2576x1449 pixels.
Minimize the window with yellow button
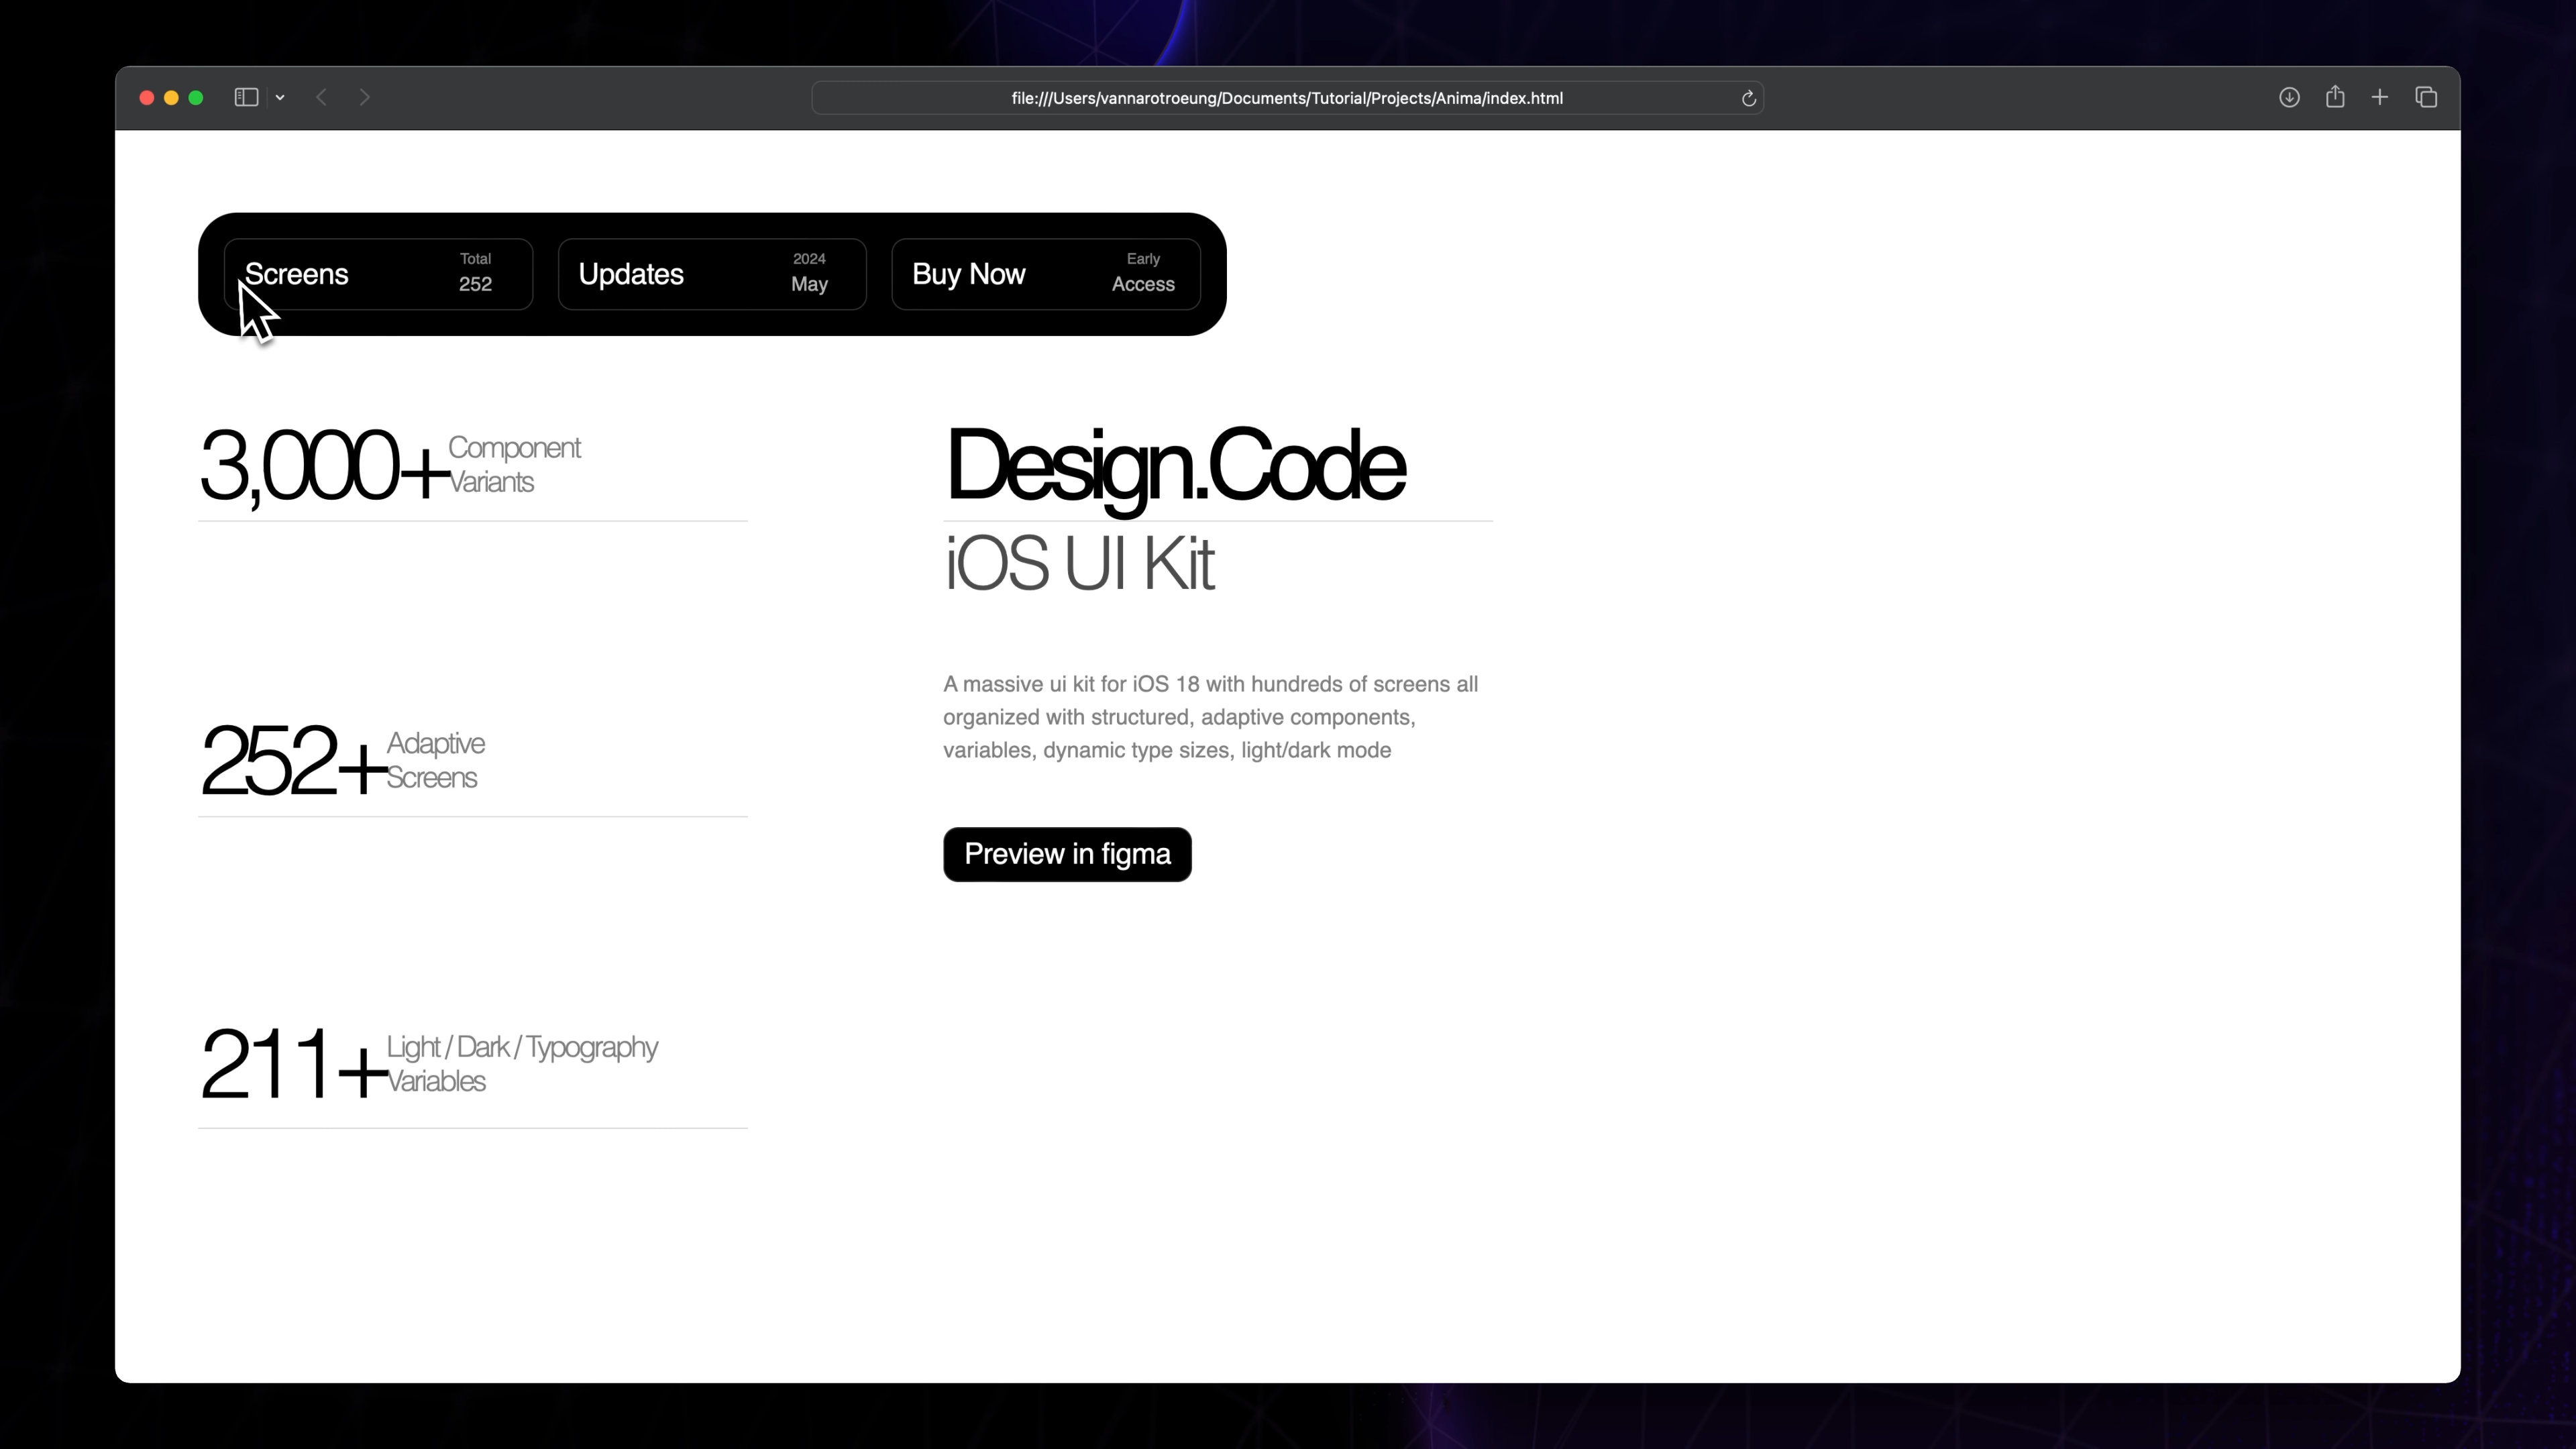pos(171,98)
